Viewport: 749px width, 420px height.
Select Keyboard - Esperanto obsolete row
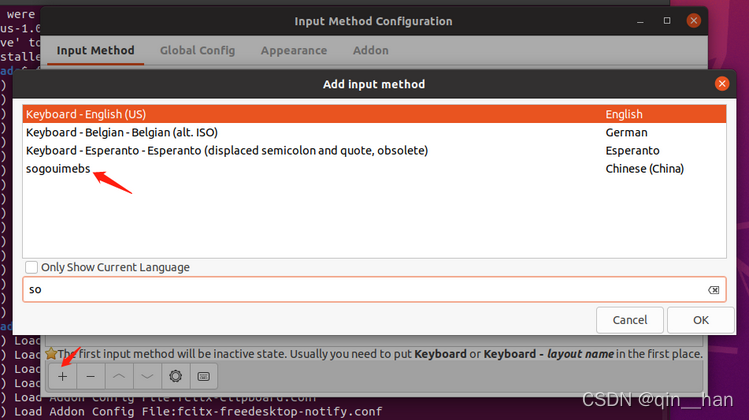[374, 151]
